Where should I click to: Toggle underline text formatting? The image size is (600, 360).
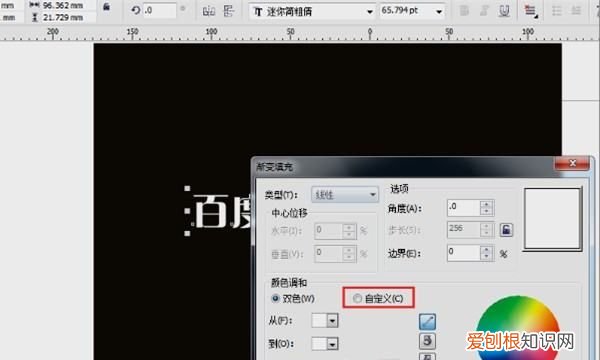click(504, 11)
